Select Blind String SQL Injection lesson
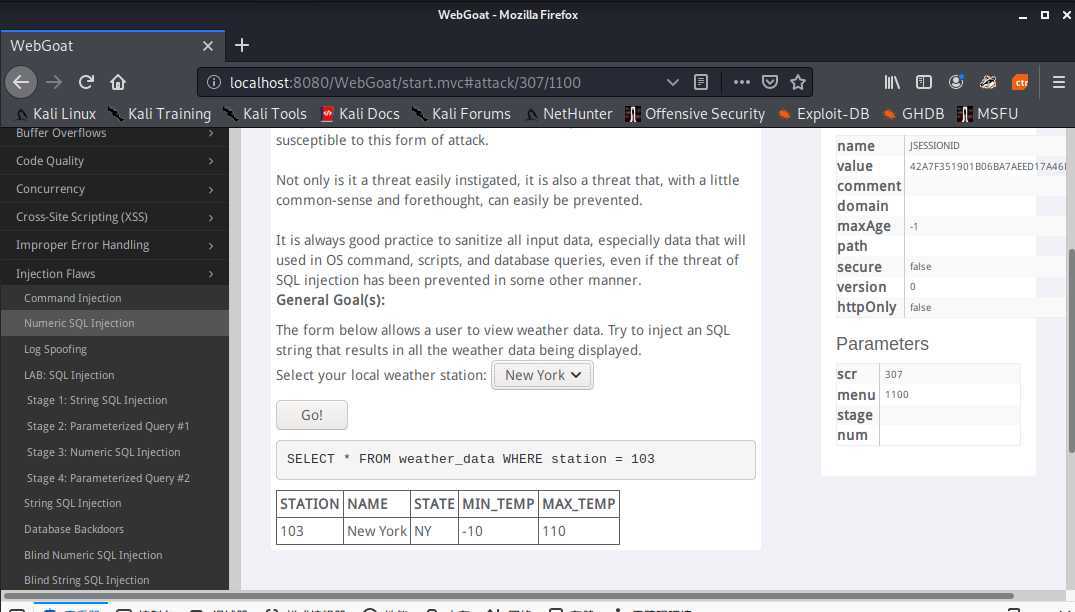 click(86, 580)
